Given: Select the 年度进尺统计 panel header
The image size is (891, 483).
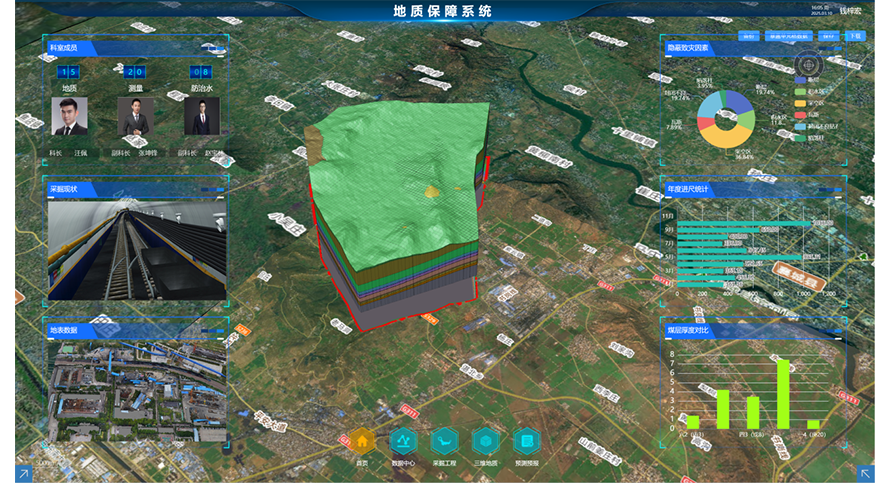Looking at the screenshot, I should 688,187.
